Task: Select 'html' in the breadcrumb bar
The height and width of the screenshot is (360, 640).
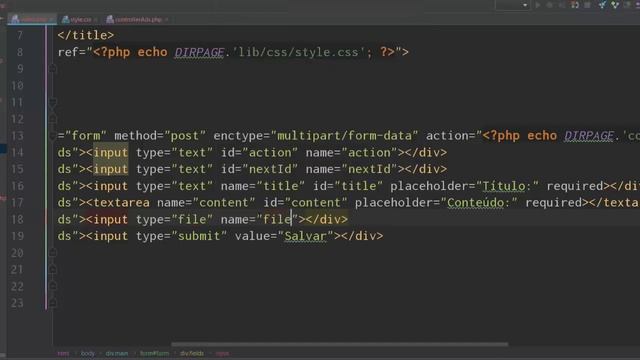Action: click(63, 353)
